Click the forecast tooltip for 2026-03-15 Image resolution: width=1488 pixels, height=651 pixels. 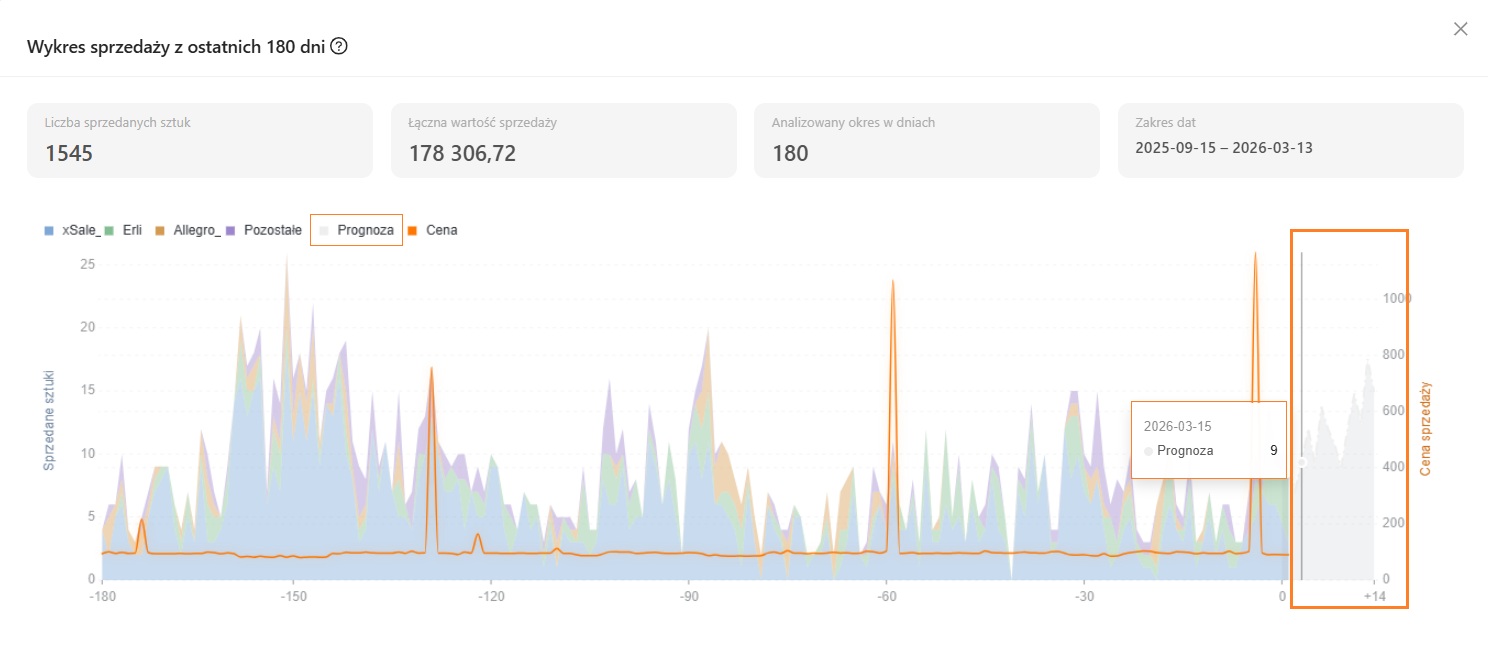click(1208, 440)
